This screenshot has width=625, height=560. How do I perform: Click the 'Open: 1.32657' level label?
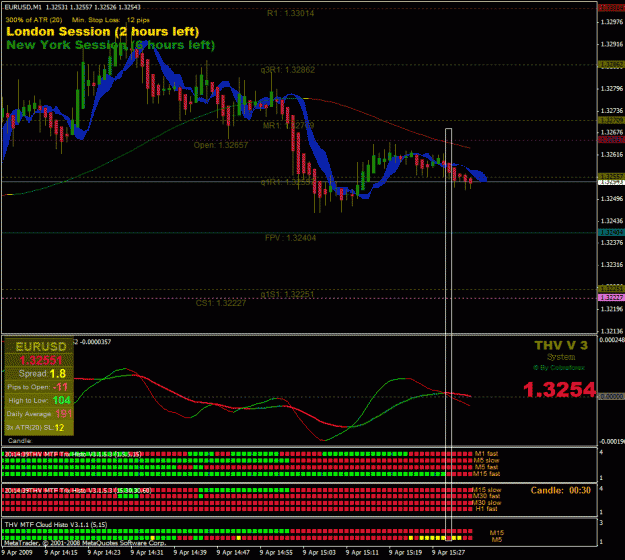point(220,145)
